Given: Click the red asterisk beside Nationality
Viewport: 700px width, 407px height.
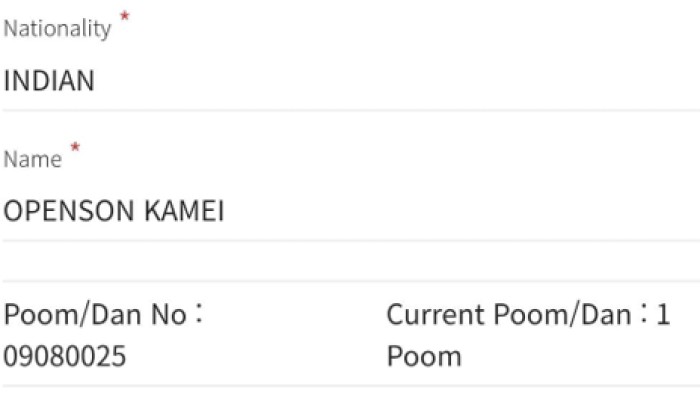Looking at the screenshot, I should 124,18.
